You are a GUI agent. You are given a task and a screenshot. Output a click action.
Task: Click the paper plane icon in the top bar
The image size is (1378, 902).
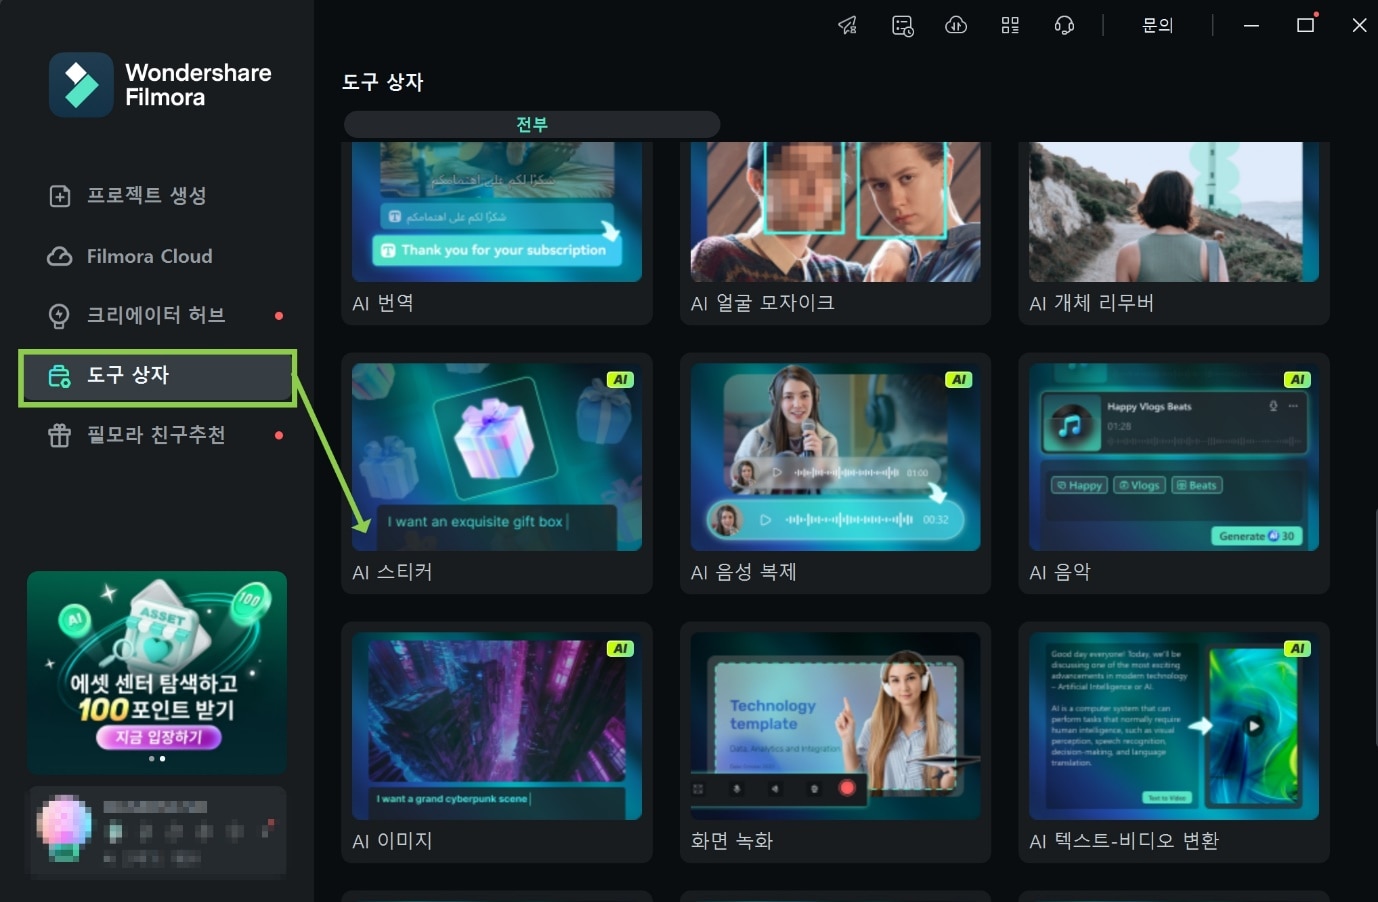pyautogui.click(x=847, y=25)
